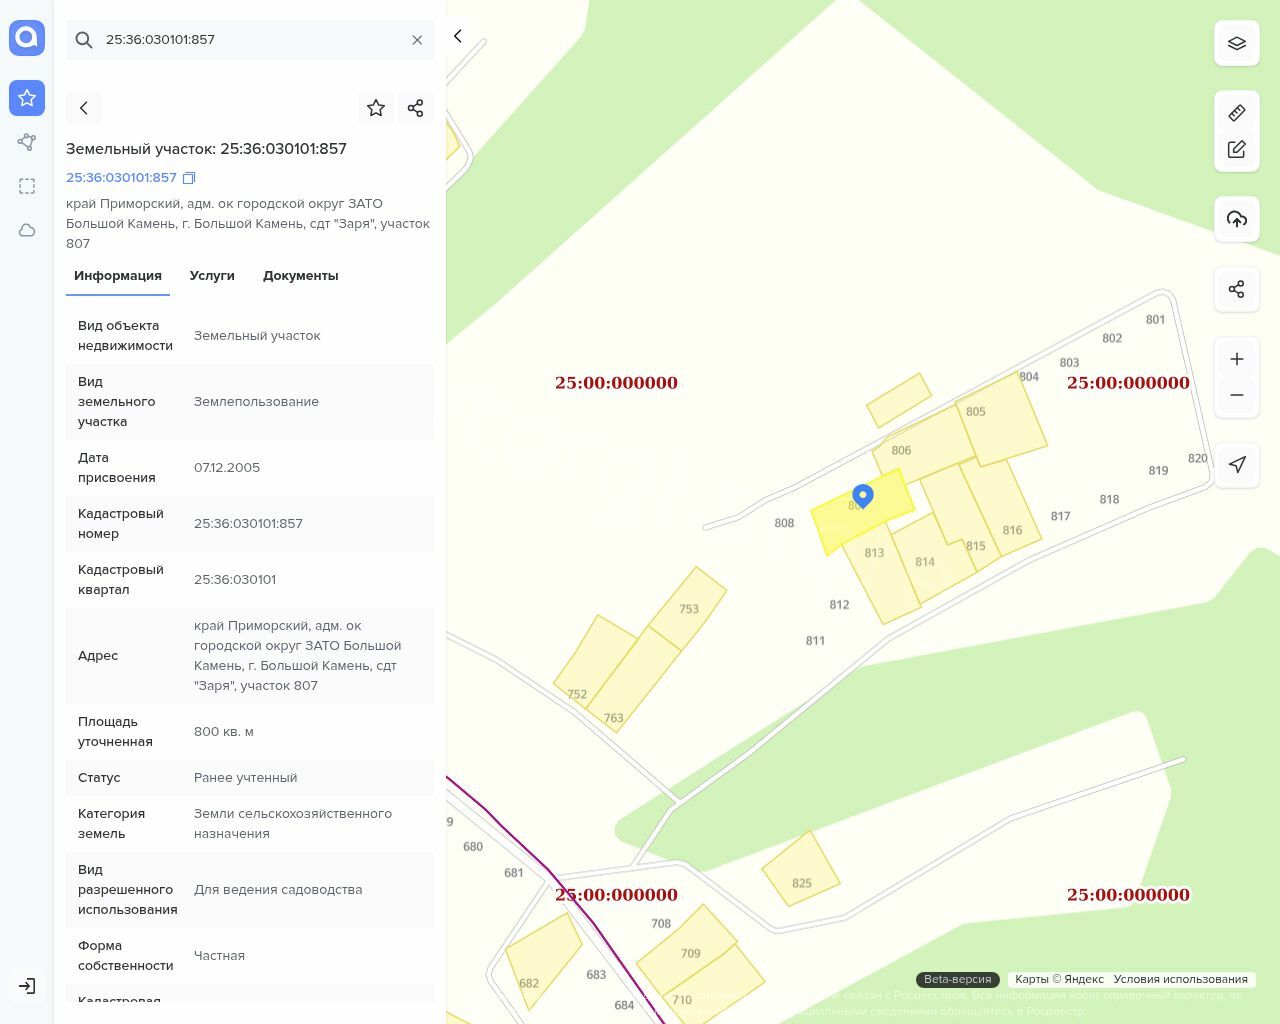Share the map via right-side share icon
This screenshot has width=1280, height=1024.
pos(1236,289)
